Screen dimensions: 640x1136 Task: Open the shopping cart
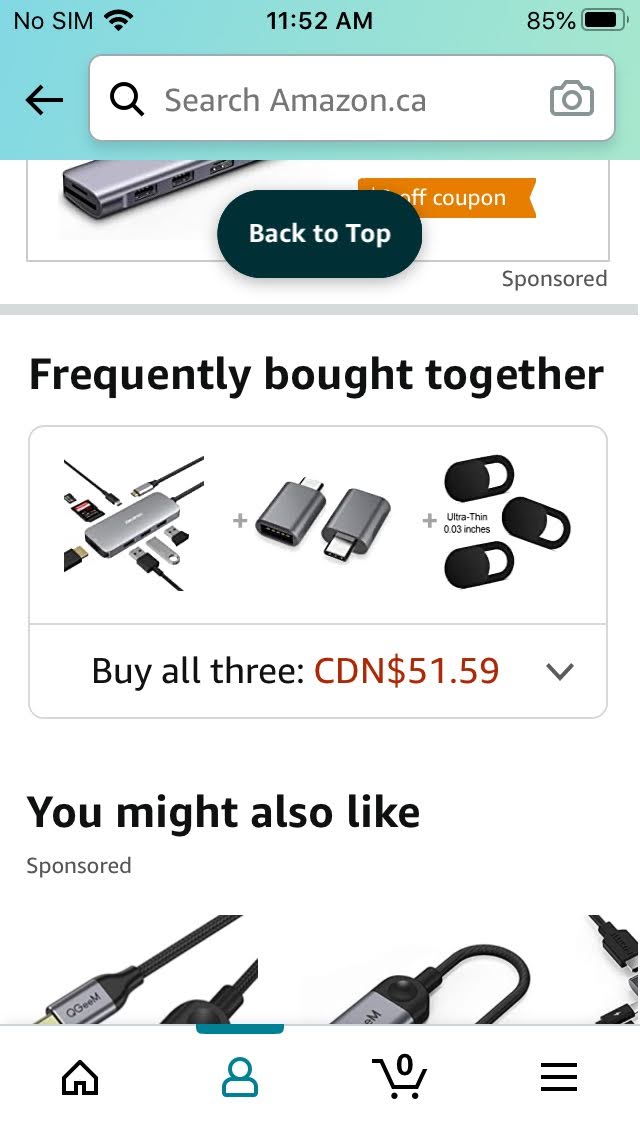click(400, 1077)
